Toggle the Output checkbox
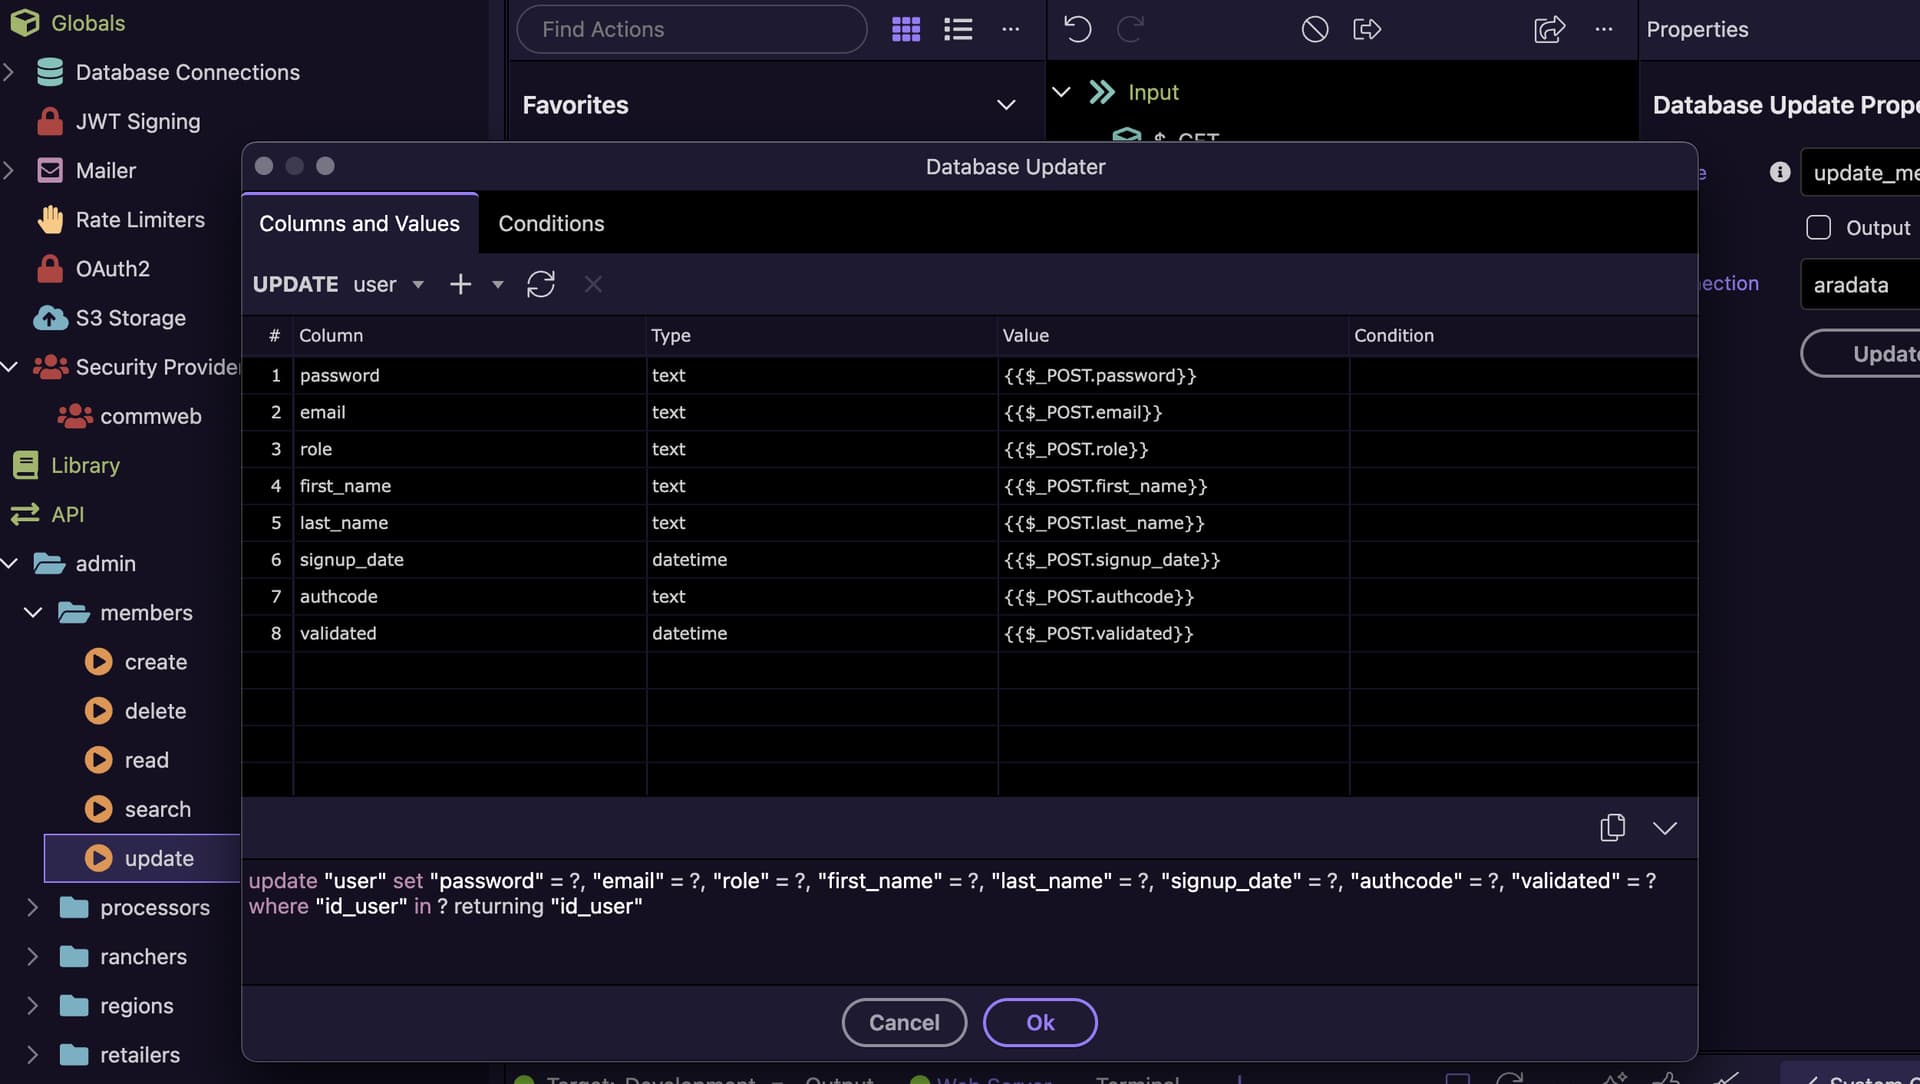This screenshot has height=1084, width=1920. [1818, 228]
